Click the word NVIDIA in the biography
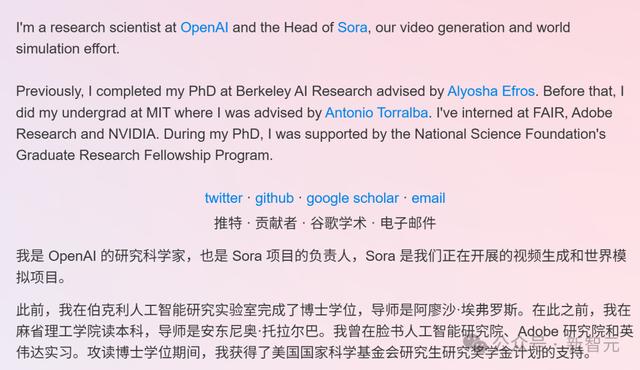The height and width of the screenshot is (370, 640). pyautogui.click(x=132, y=134)
